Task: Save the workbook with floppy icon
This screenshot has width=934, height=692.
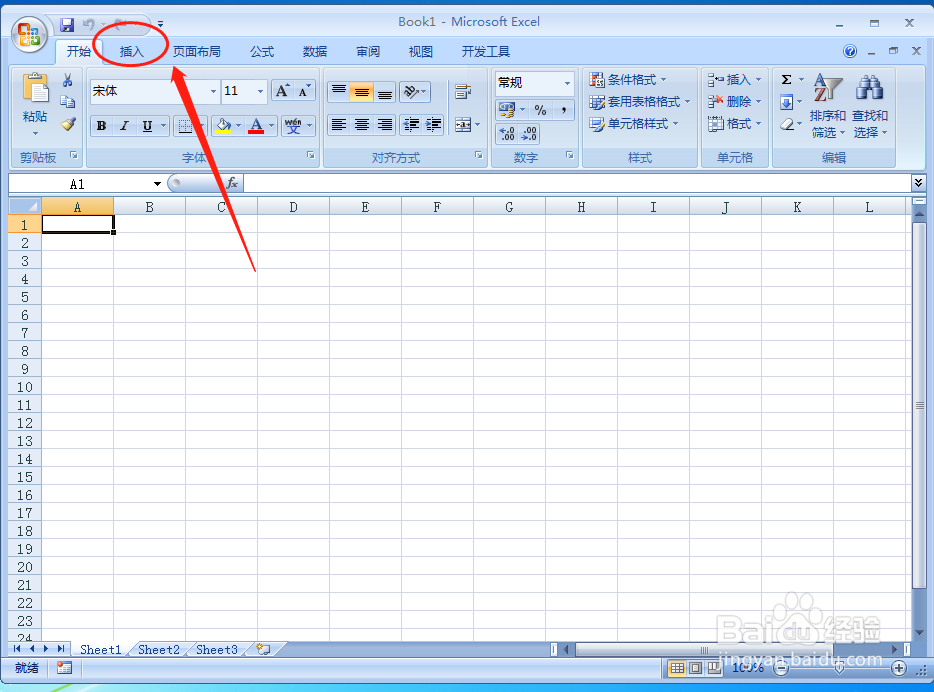Action: [x=67, y=24]
